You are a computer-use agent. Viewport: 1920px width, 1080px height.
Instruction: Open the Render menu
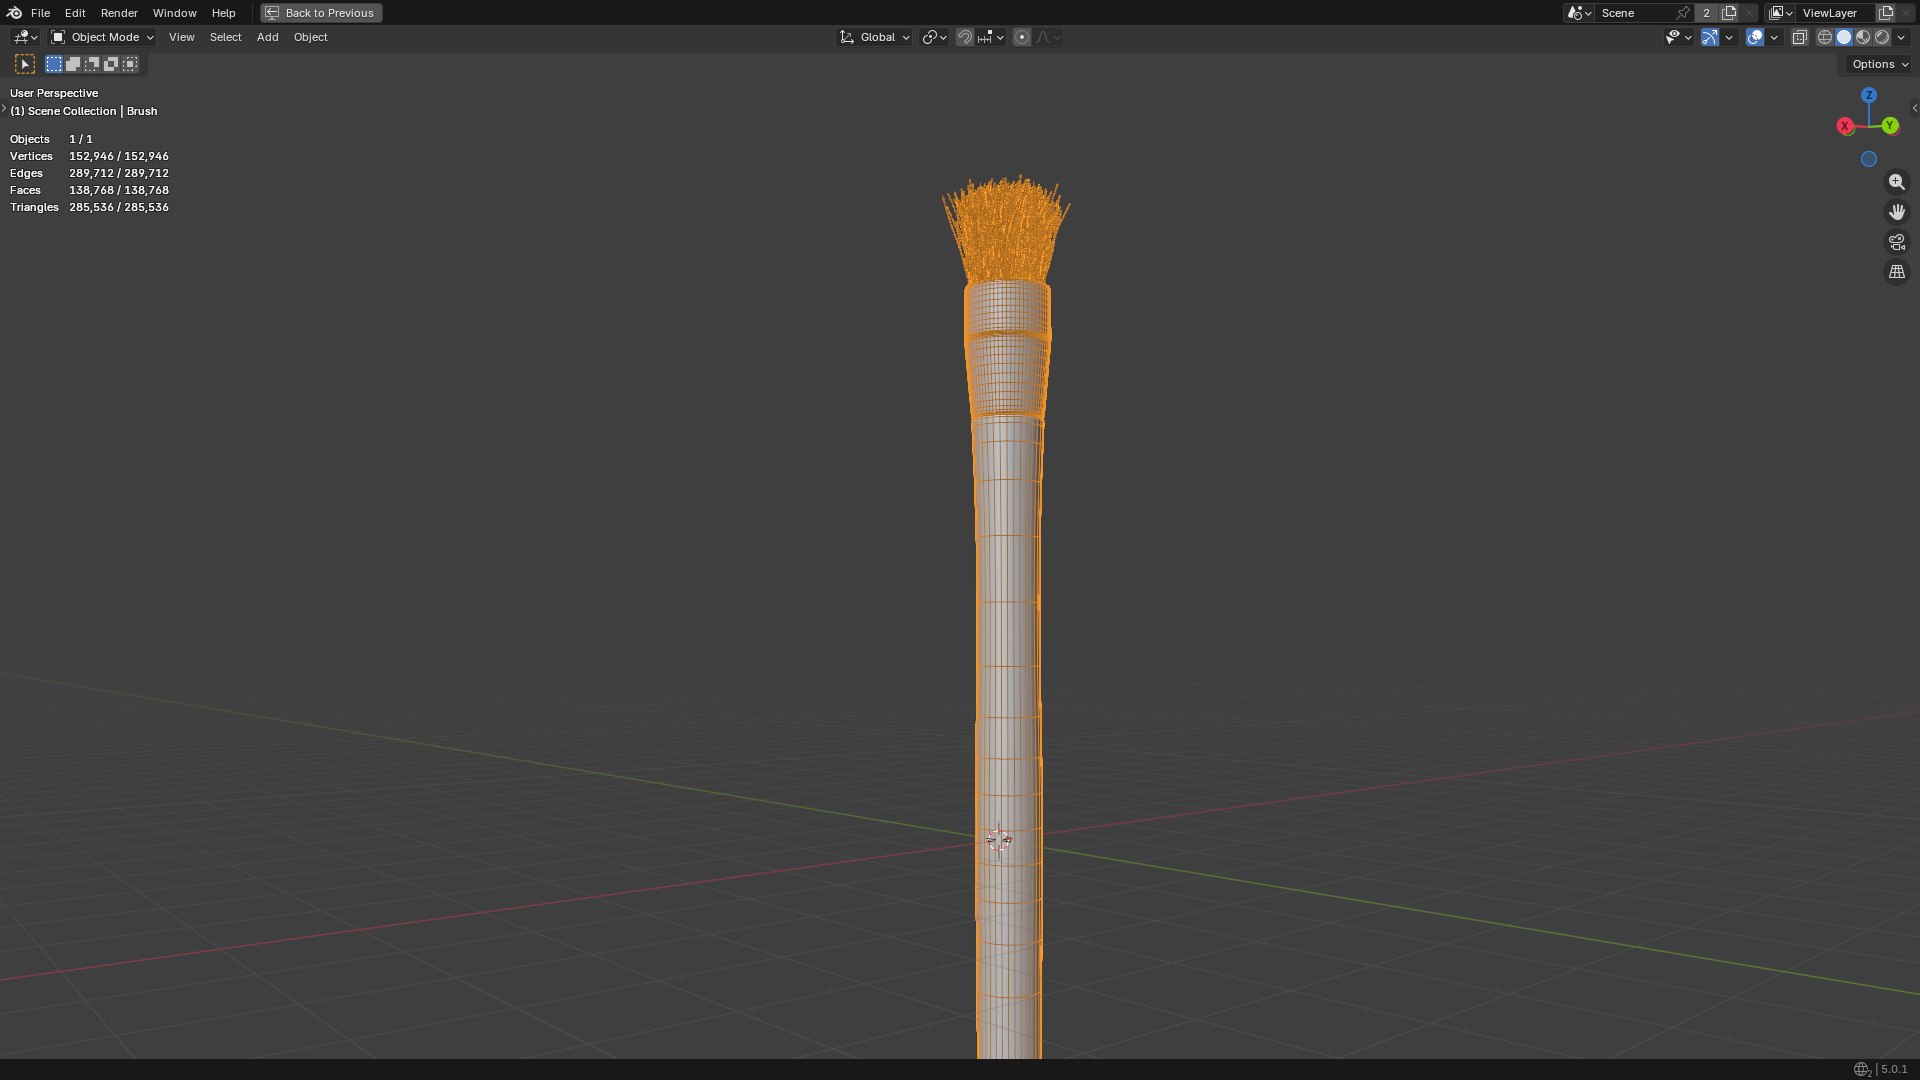(119, 13)
